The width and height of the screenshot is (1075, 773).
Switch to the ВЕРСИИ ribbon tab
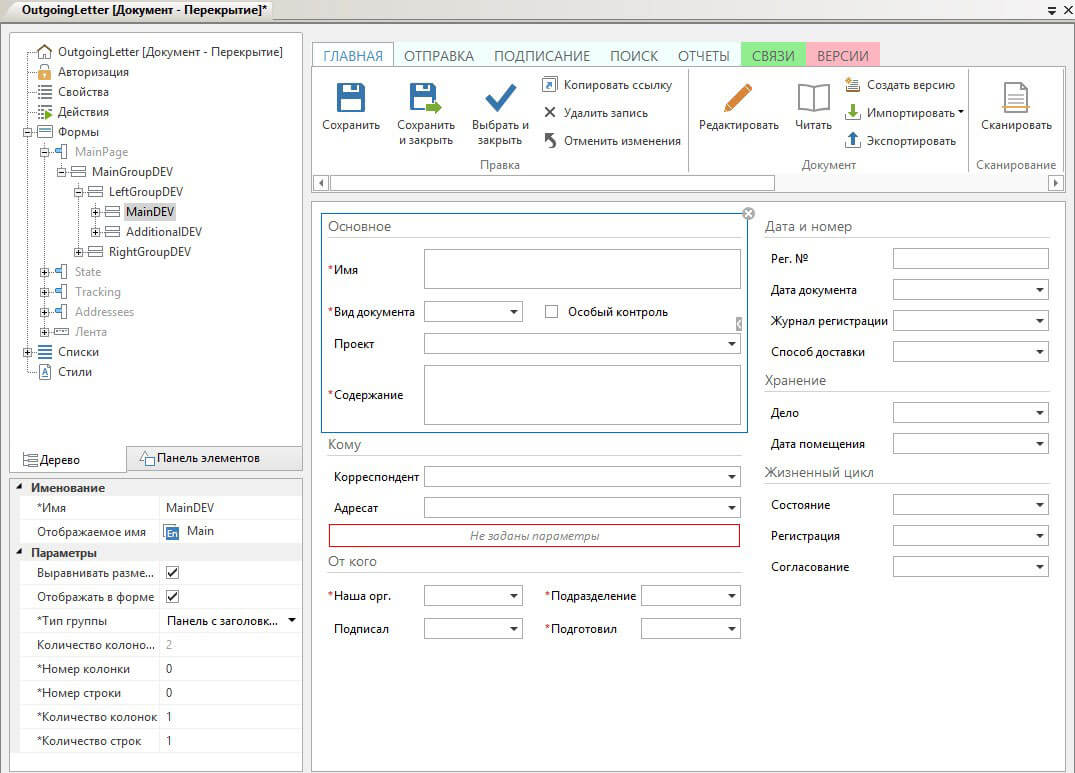(843, 56)
